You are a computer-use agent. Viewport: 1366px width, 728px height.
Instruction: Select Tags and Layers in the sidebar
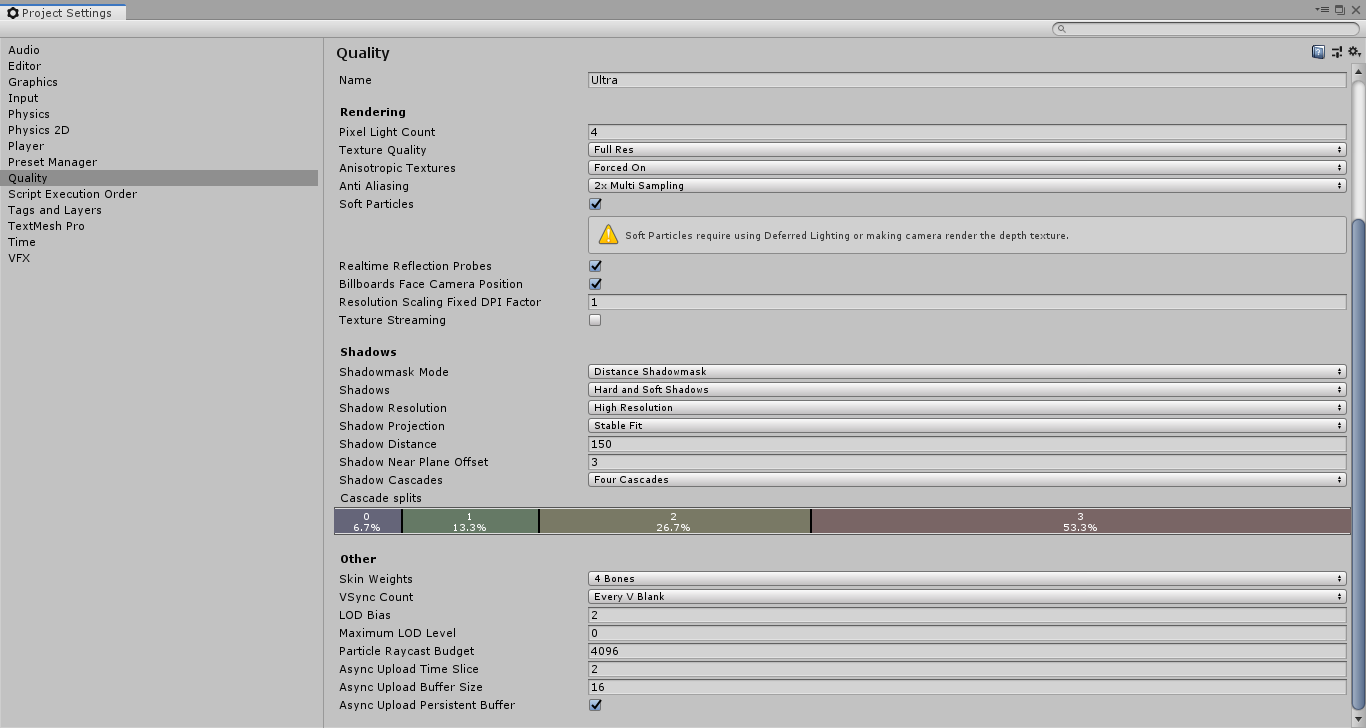point(54,209)
